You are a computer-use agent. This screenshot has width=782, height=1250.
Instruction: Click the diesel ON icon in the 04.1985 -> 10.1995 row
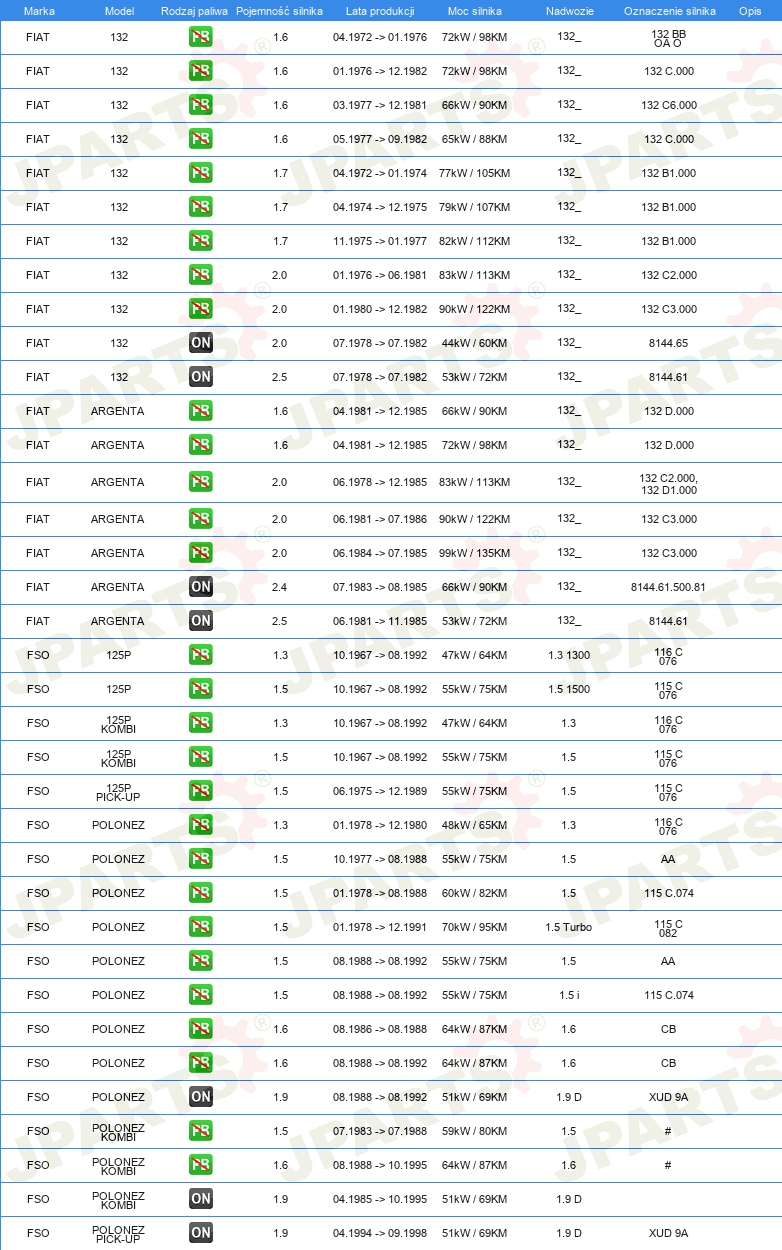pyautogui.click(x=201, y=1199)
